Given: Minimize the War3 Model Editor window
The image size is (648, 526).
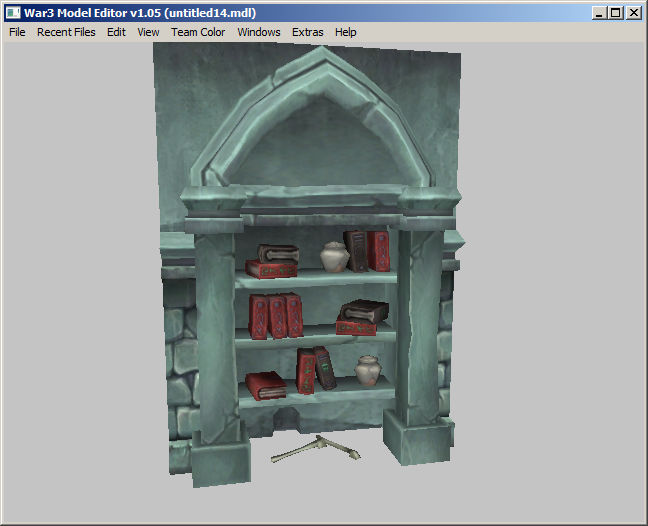Looking at the screenshot, I should [x=599, y=13].
